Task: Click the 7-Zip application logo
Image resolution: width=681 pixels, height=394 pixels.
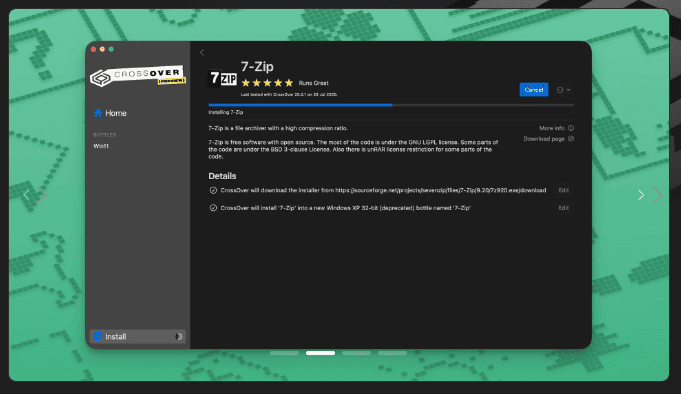Action: 222,78
